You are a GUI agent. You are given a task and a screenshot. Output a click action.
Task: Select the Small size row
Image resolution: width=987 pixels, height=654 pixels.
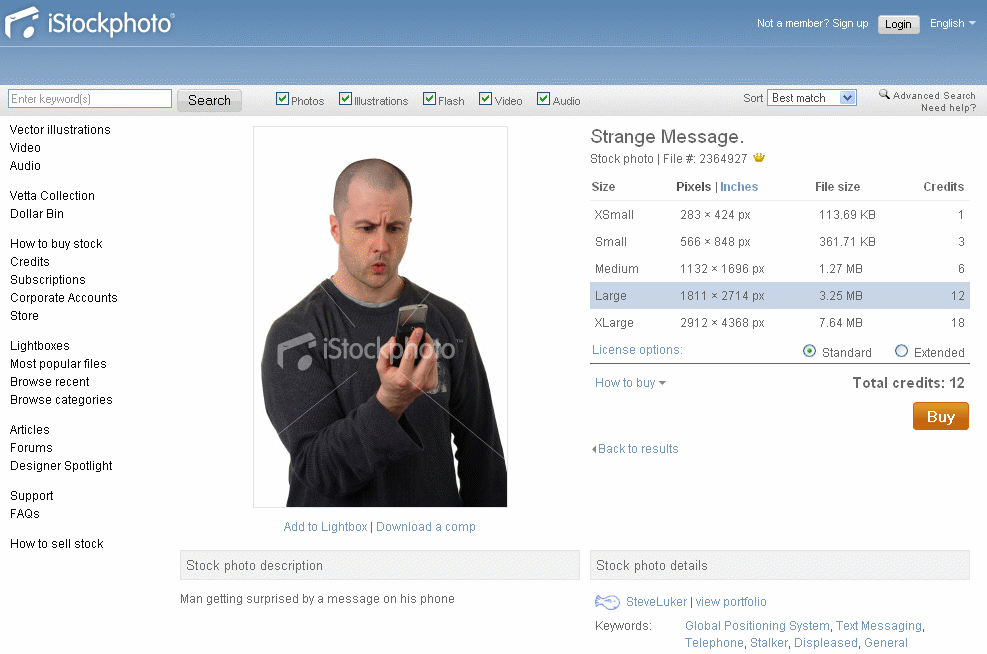coord(779,242)
